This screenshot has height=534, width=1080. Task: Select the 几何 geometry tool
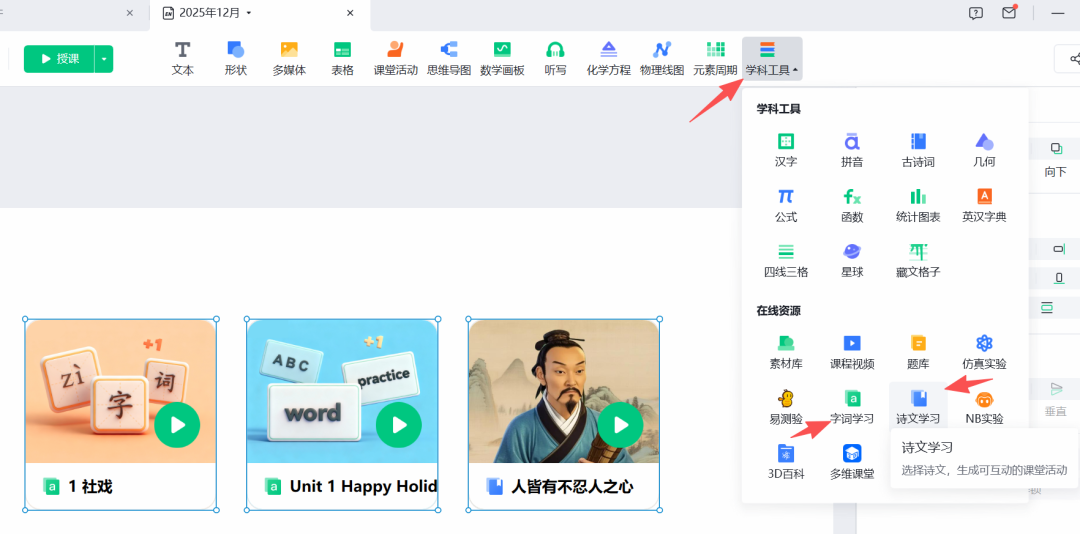click(984, 151)
